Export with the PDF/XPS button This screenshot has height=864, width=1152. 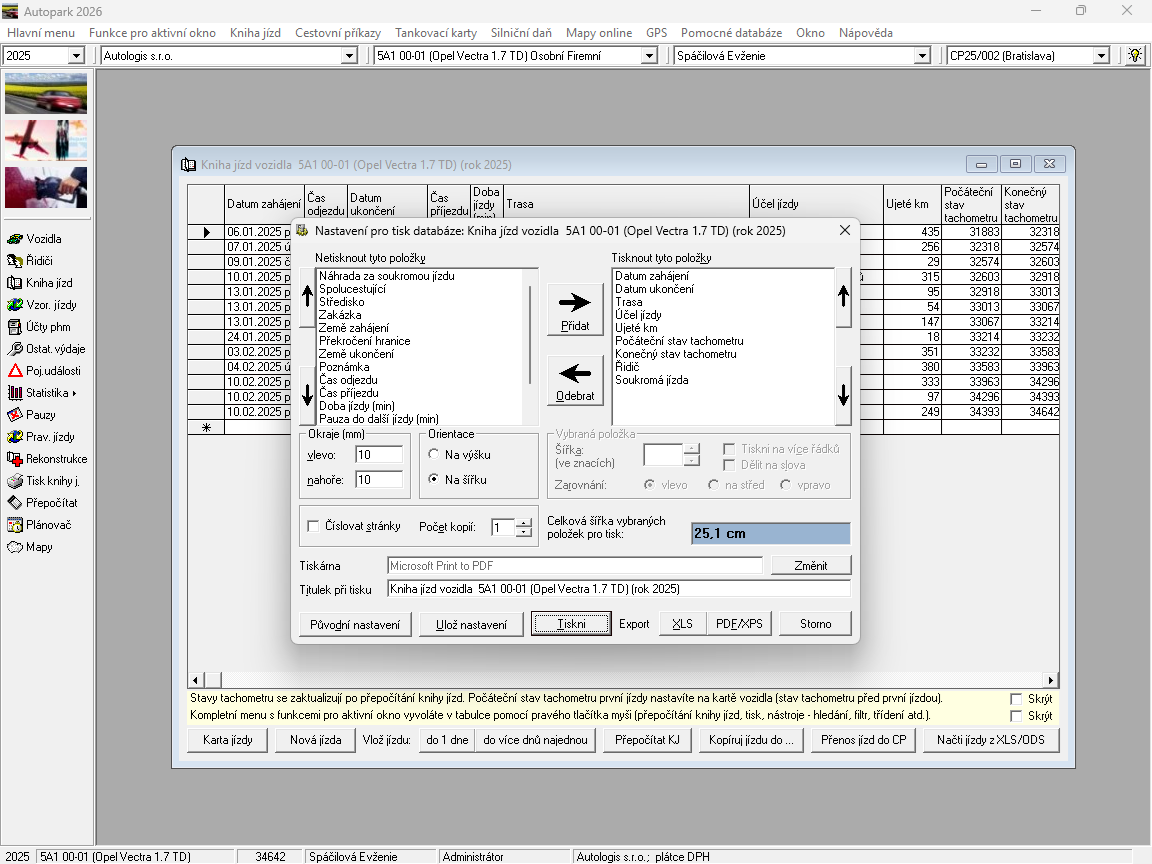[739, 624]
